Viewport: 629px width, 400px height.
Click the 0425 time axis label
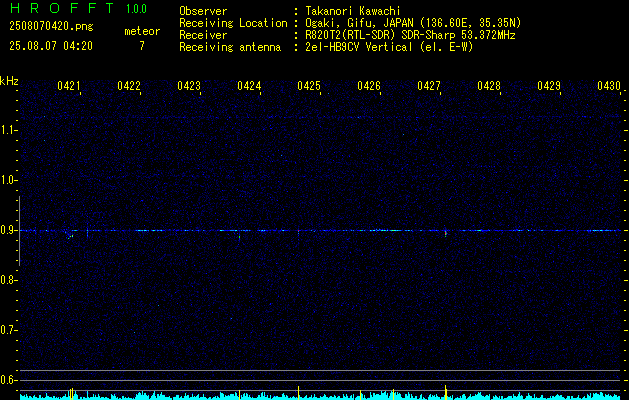(309, 85)
